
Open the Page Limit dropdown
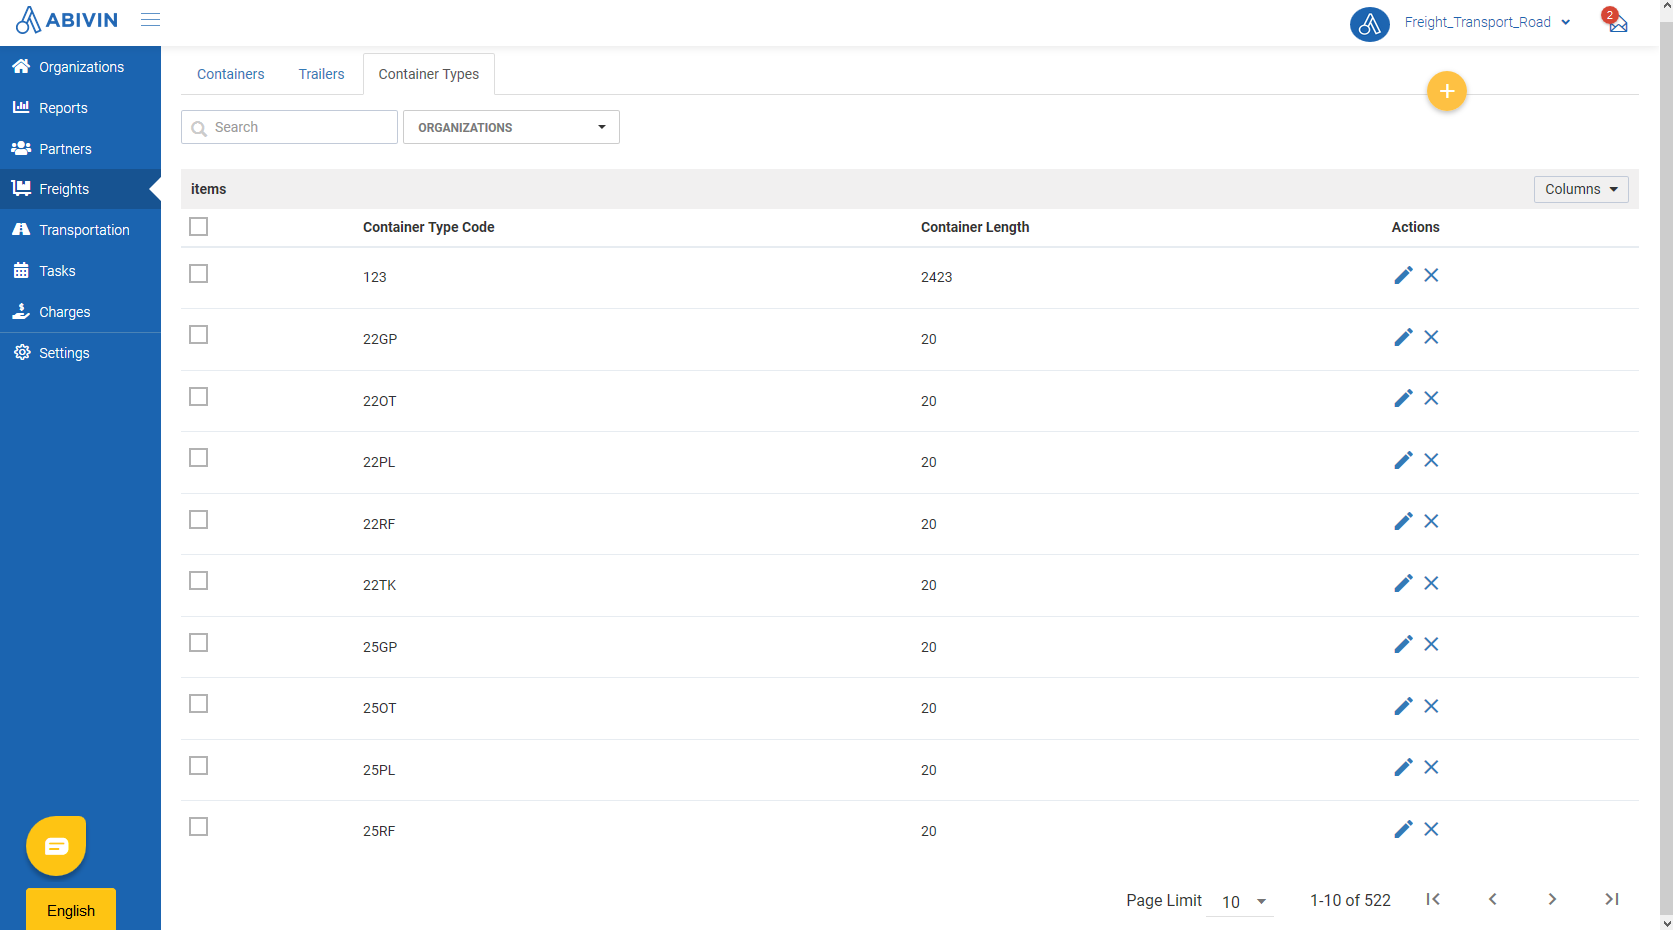coord(1240,901)
